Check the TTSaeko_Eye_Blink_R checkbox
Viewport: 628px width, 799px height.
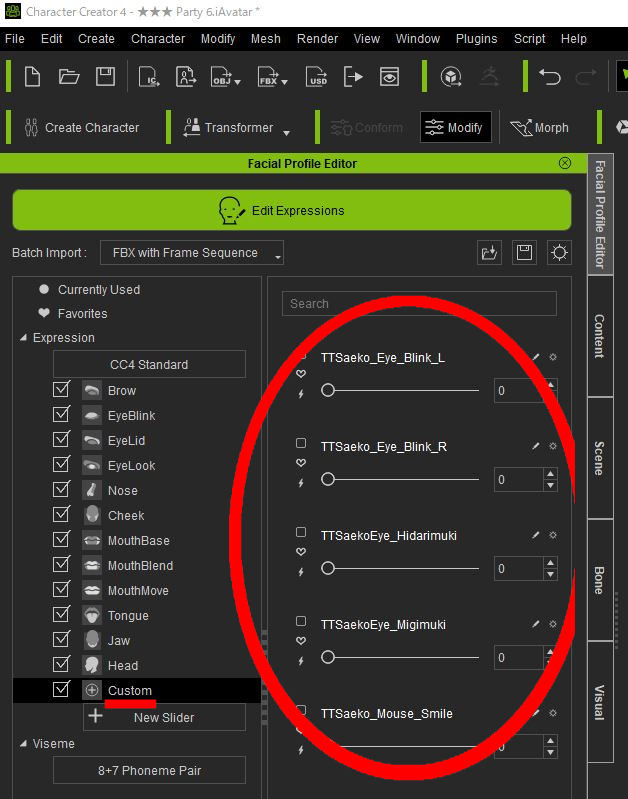(301, 443)
